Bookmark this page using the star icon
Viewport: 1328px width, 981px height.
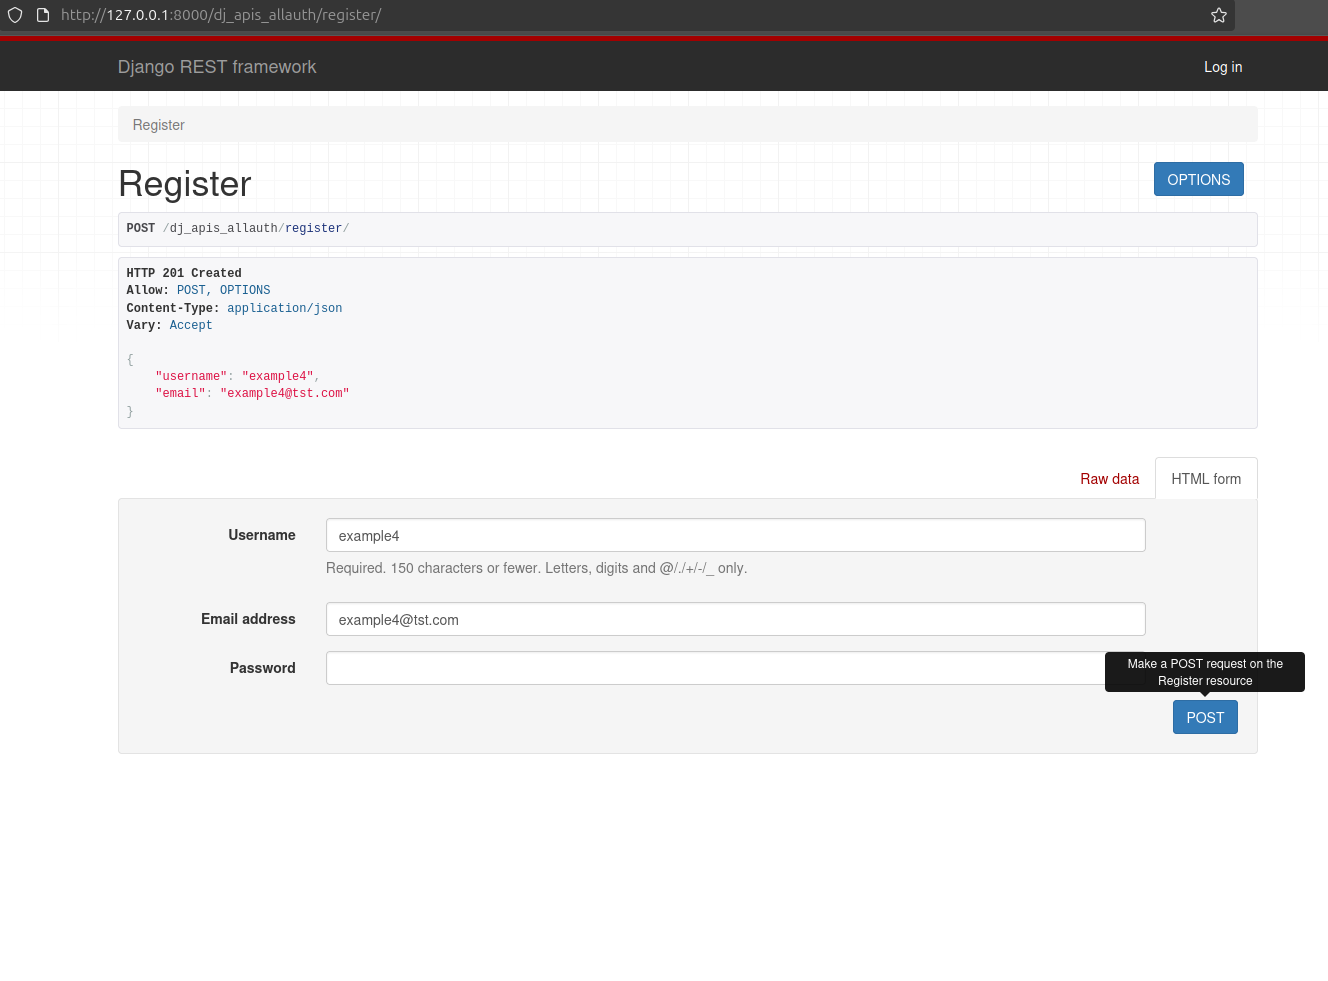point(1218,15)
